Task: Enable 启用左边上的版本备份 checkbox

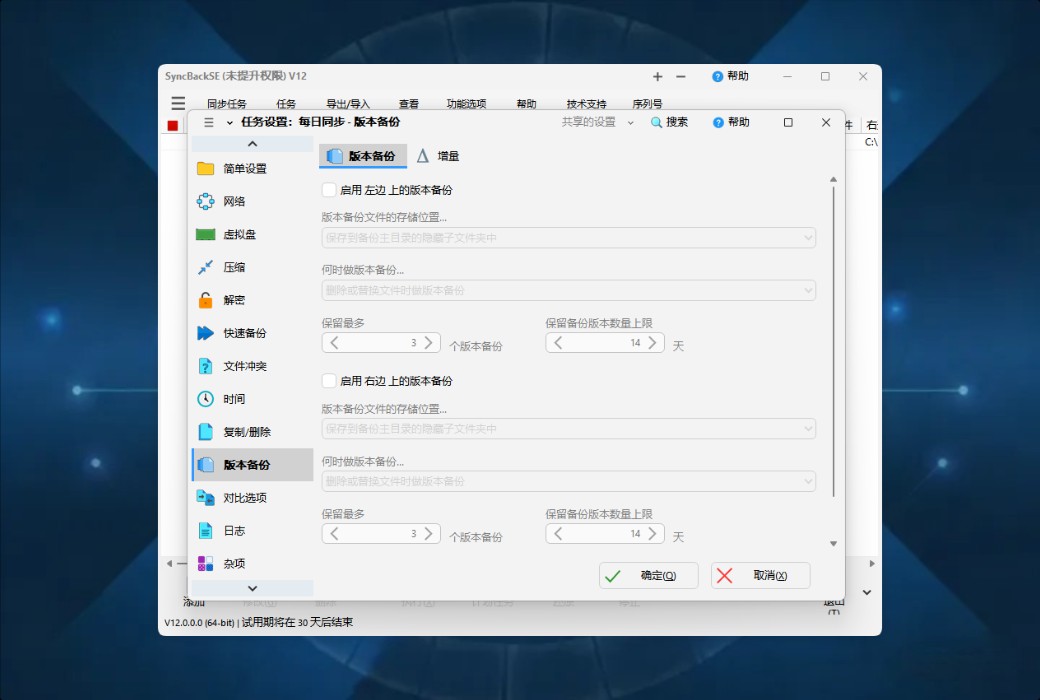Action: (x=329, y=189)
